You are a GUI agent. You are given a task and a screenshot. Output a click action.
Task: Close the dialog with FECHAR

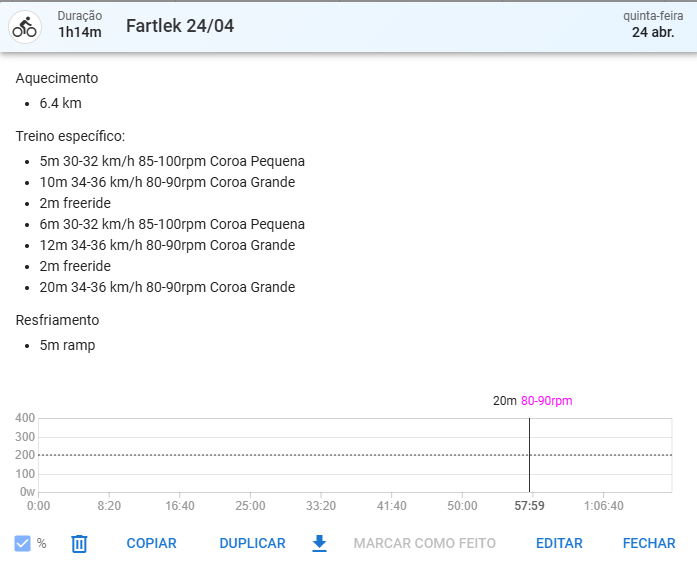pyautogui.click(x=649, y=543)
